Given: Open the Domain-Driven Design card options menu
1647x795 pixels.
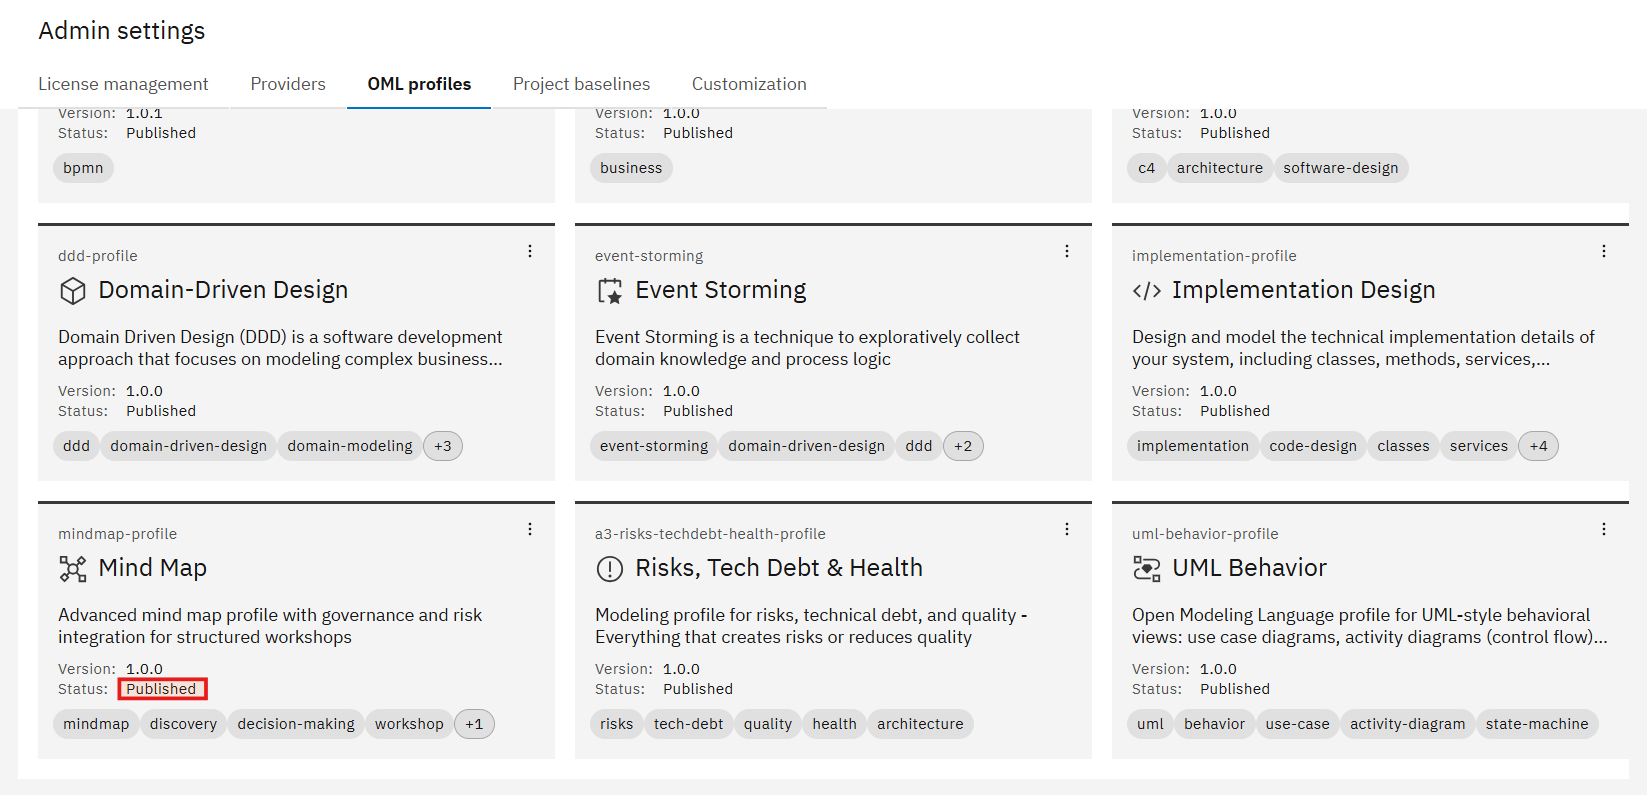Looking at the screenshot, I should pos(530,251).
